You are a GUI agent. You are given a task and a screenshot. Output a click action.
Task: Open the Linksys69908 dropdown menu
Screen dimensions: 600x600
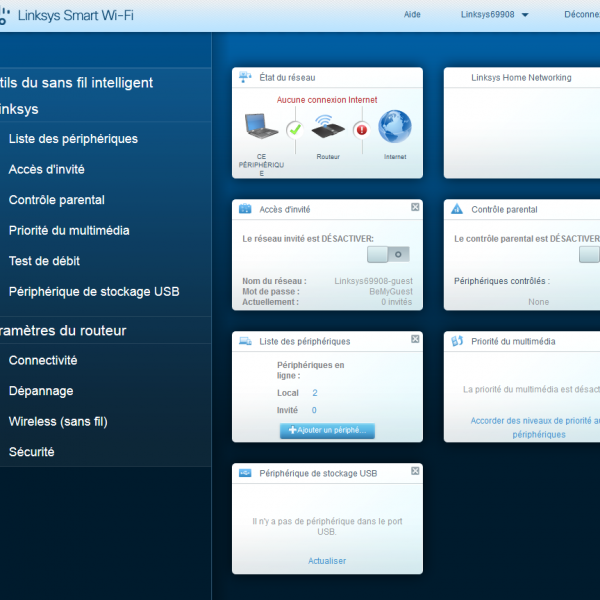coord(494,15)
